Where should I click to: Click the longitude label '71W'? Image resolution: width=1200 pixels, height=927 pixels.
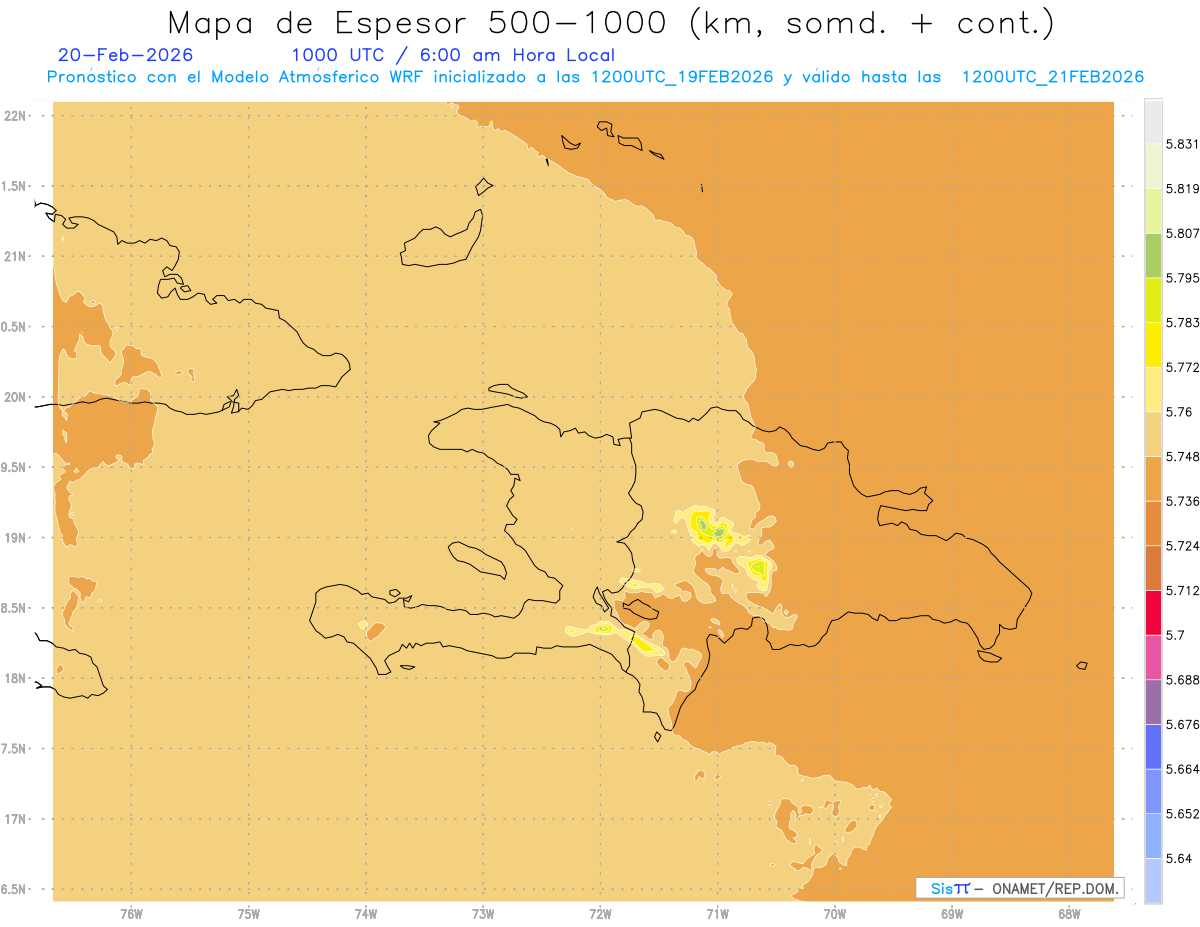click(x=717, y=913)
